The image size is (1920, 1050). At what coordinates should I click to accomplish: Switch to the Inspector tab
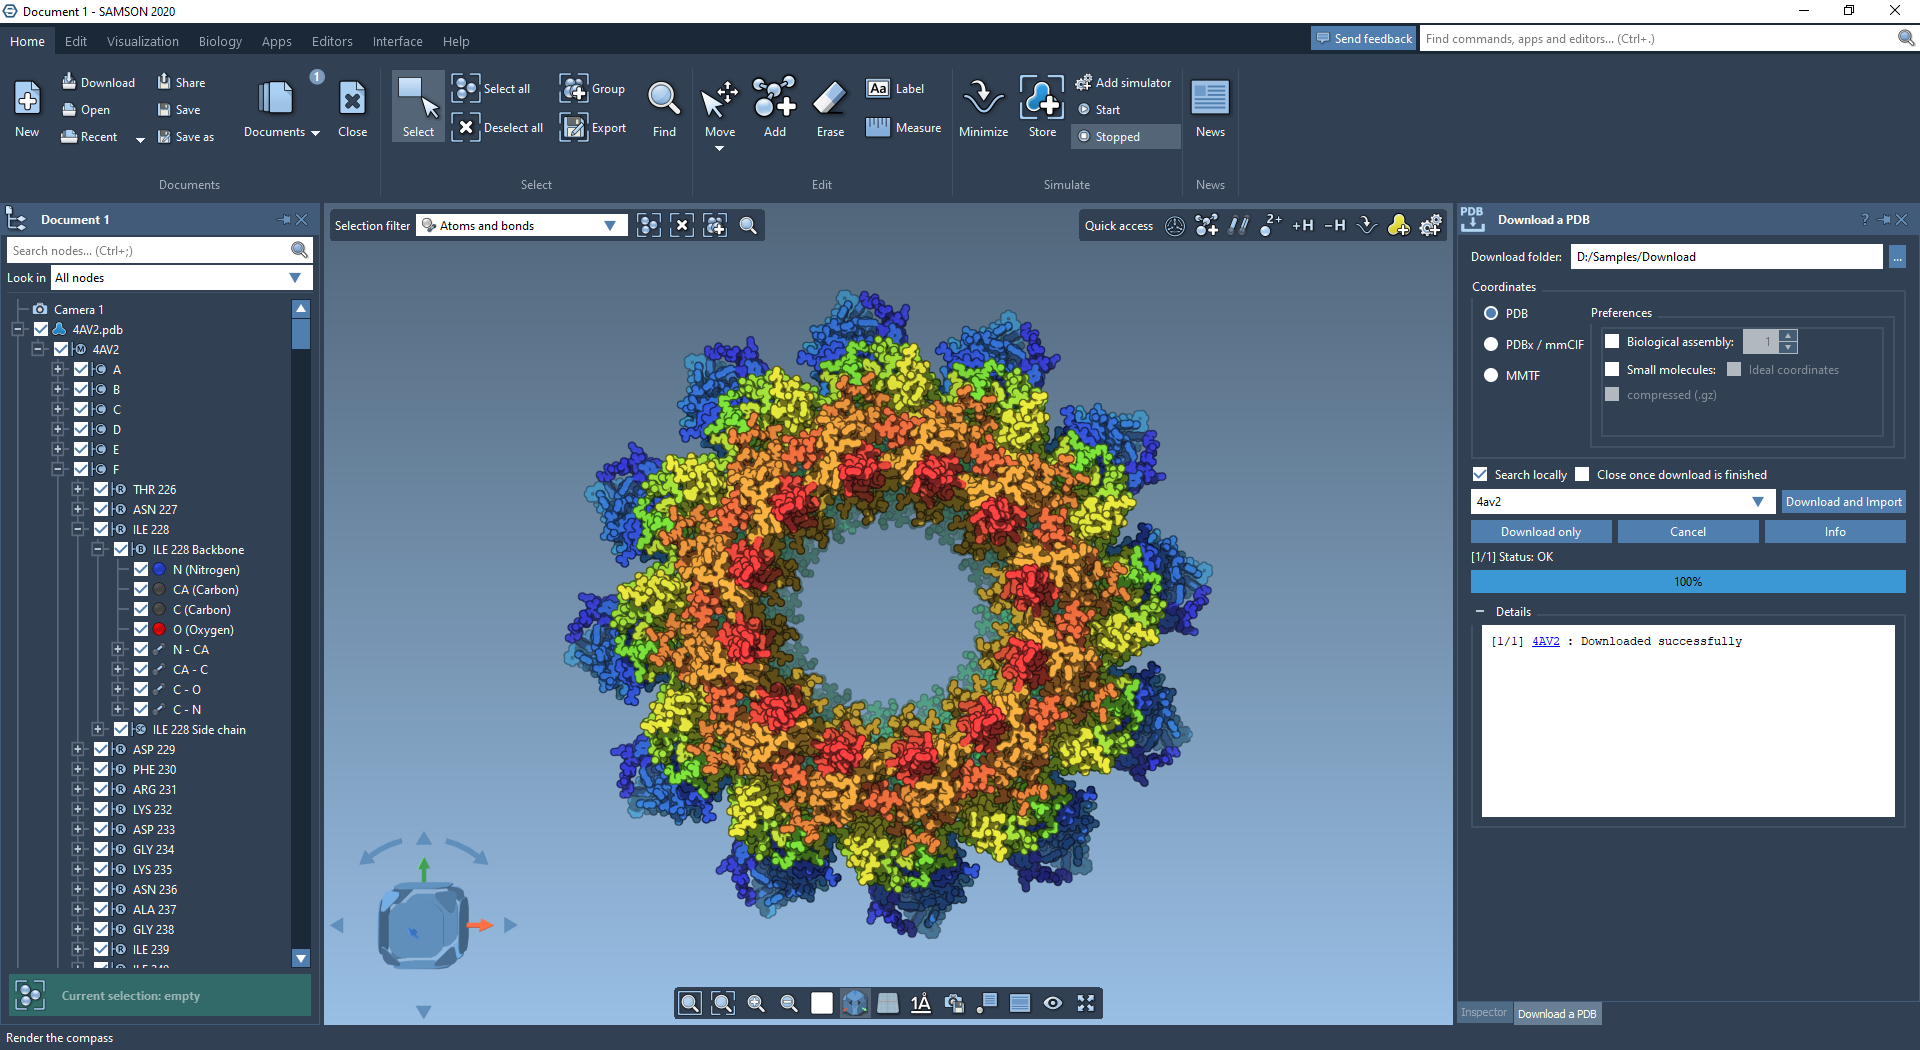coord(1483,1013)
